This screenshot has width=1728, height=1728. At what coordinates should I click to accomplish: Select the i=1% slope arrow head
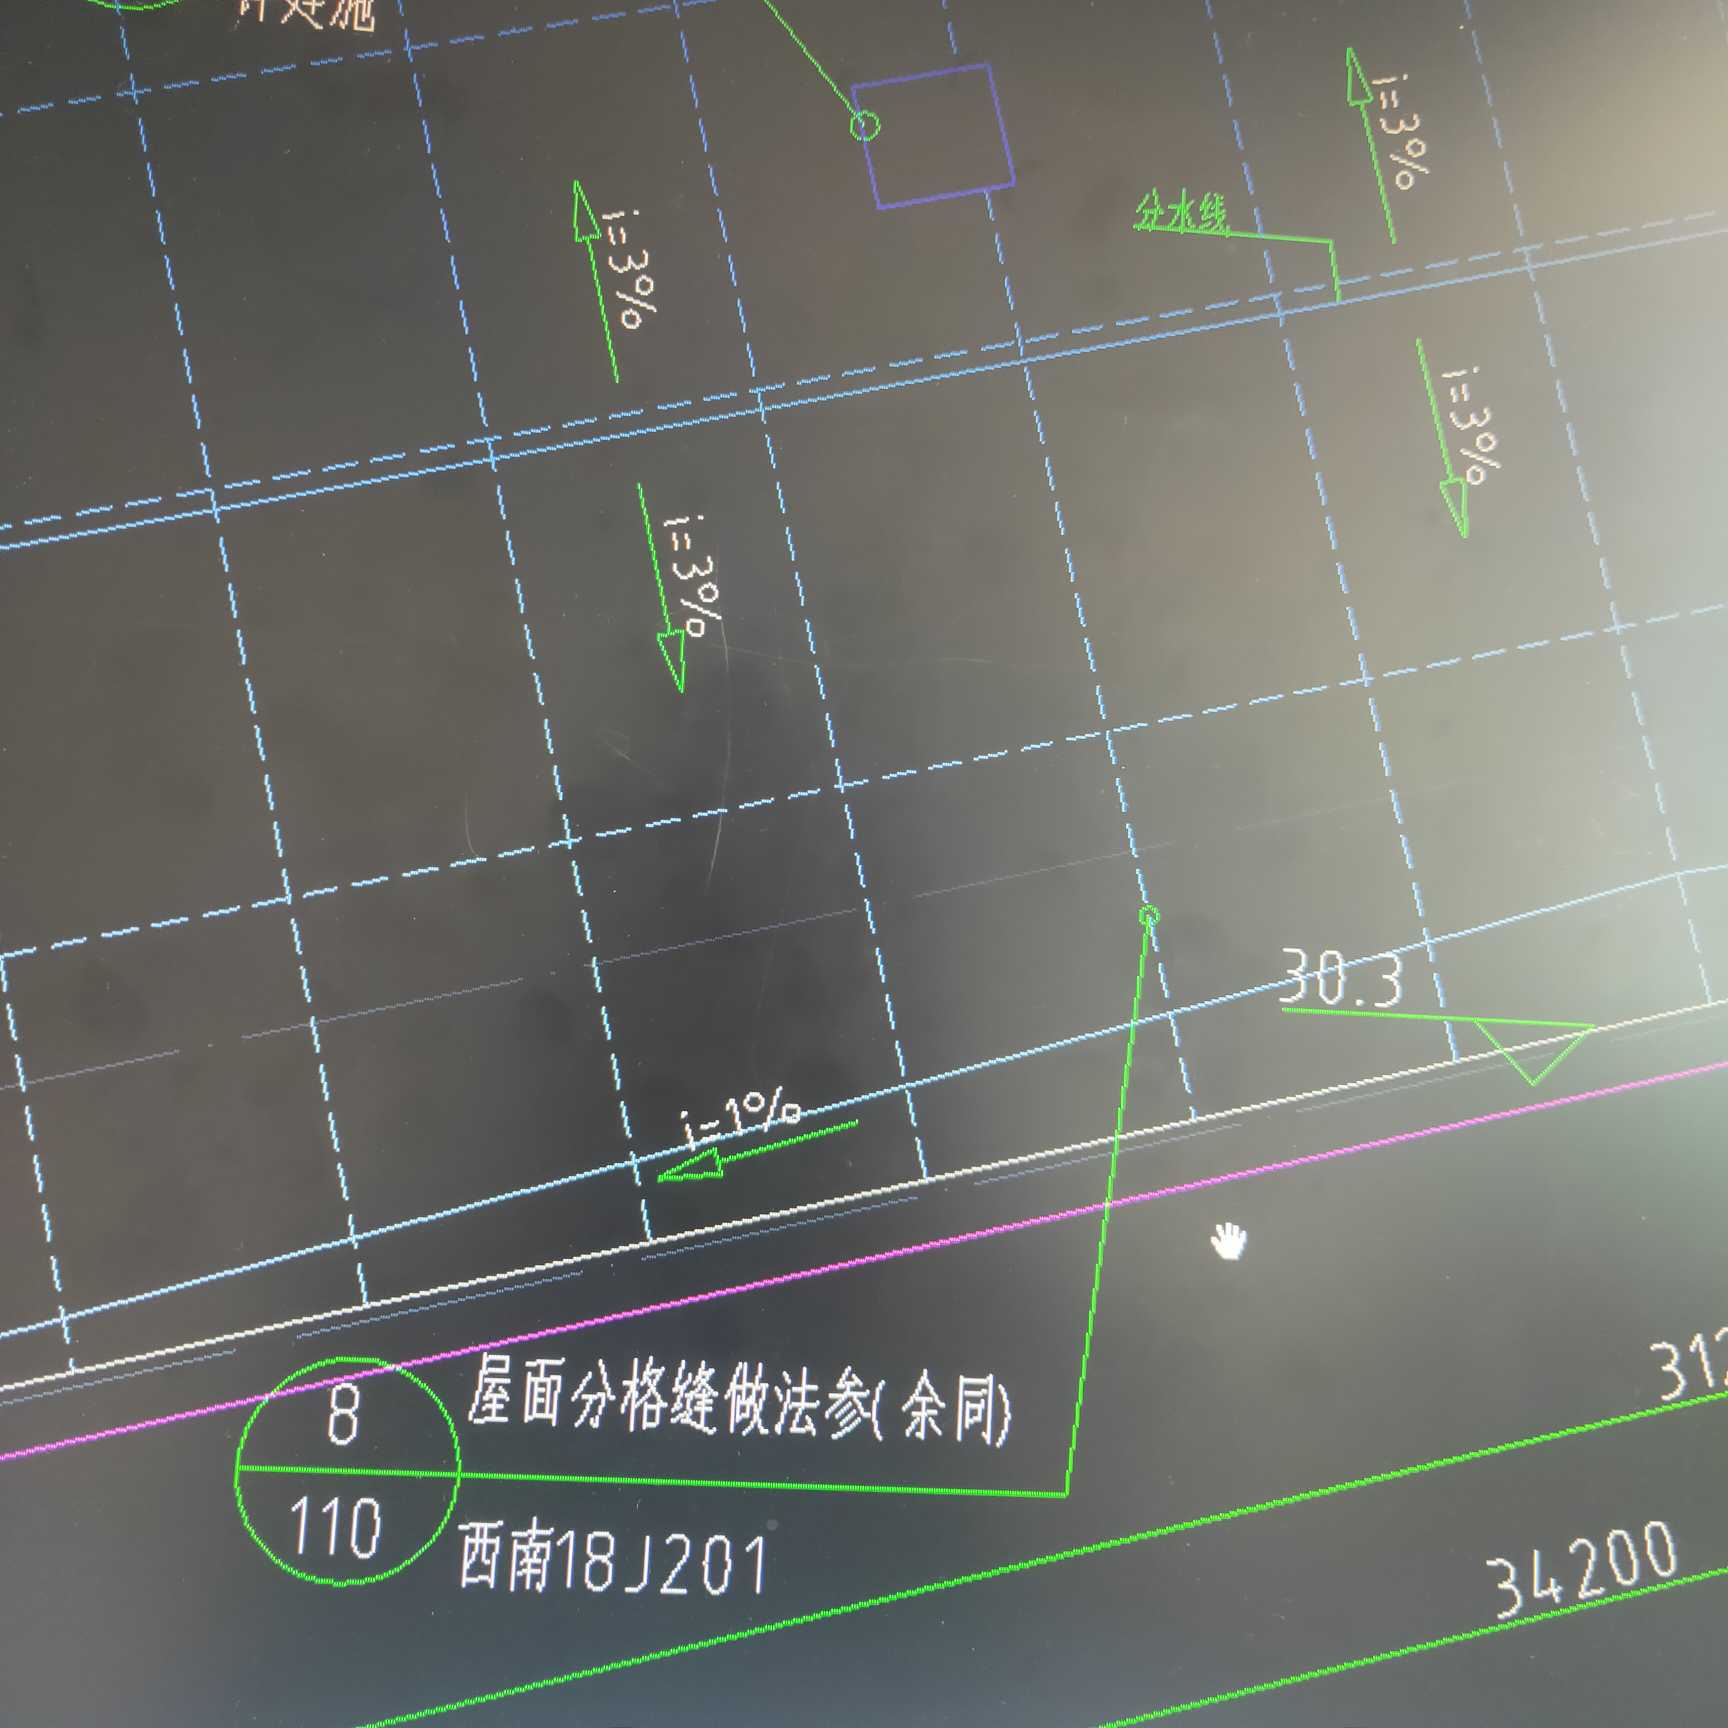pyautogui.click(x=691, y=1167)
